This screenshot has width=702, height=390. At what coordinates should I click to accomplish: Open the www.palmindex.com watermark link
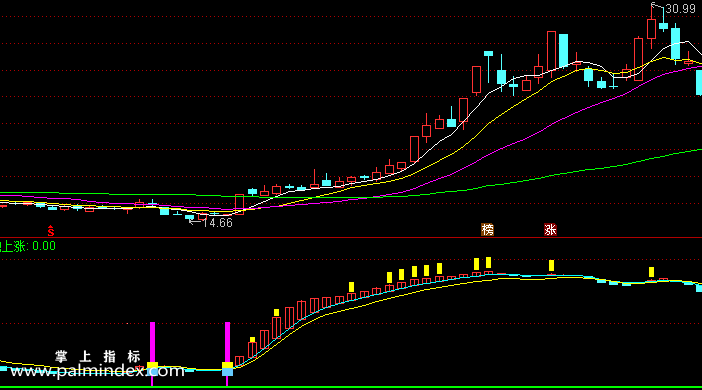(x=97, y=371)
